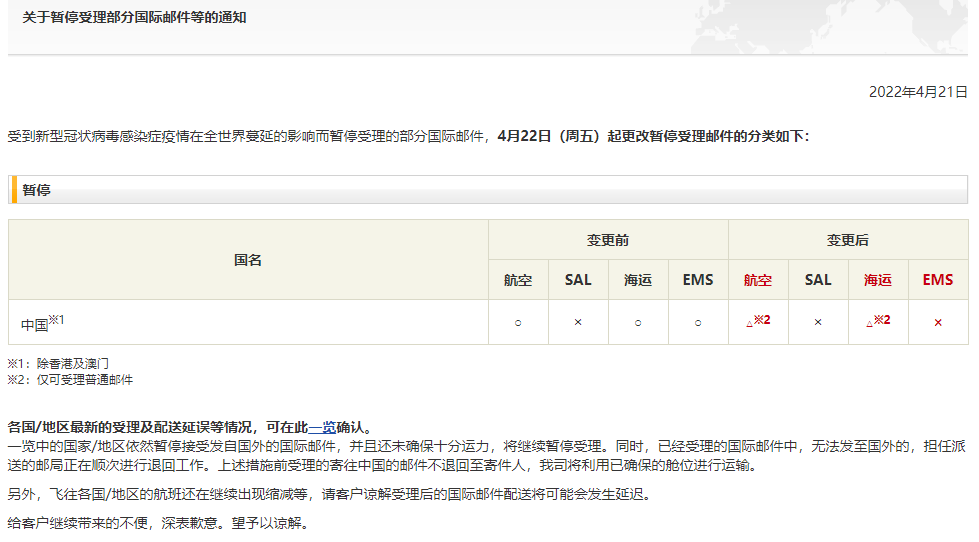Select the 变更后 column group header

(x=848, y=240)
